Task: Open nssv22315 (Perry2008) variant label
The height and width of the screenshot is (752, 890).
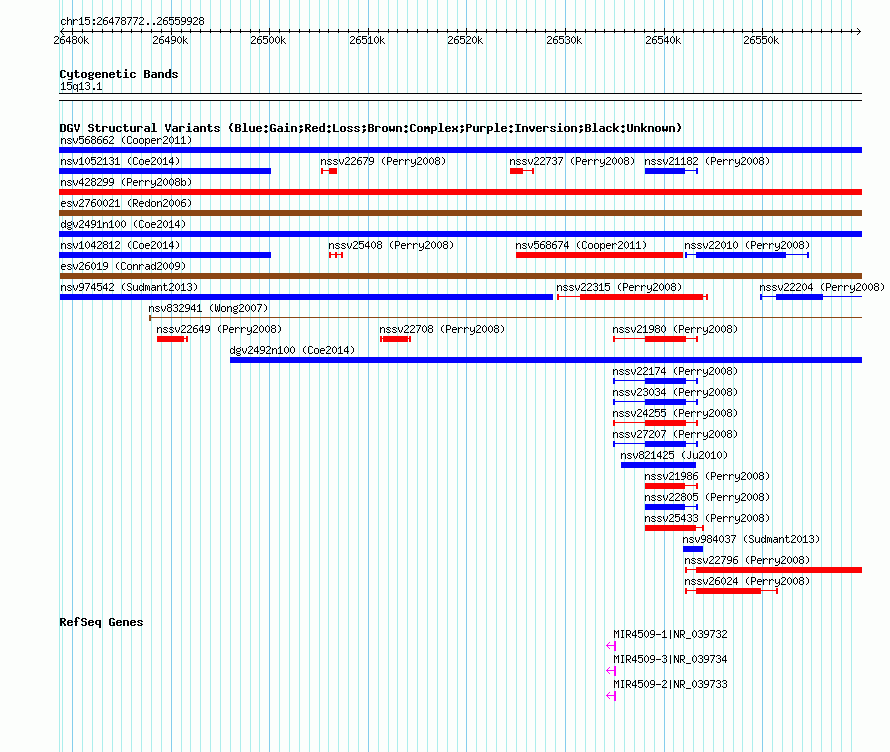Action: (619, 287)
